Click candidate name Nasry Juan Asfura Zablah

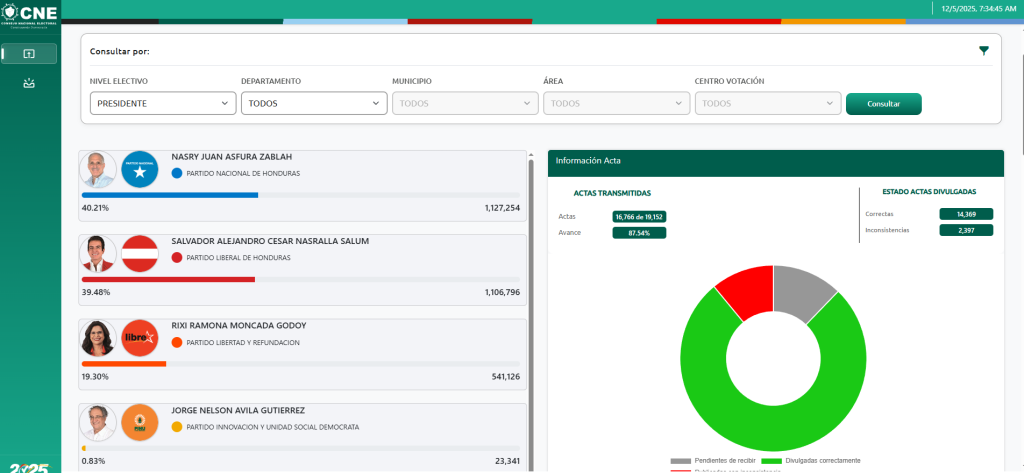click(232, 157)
